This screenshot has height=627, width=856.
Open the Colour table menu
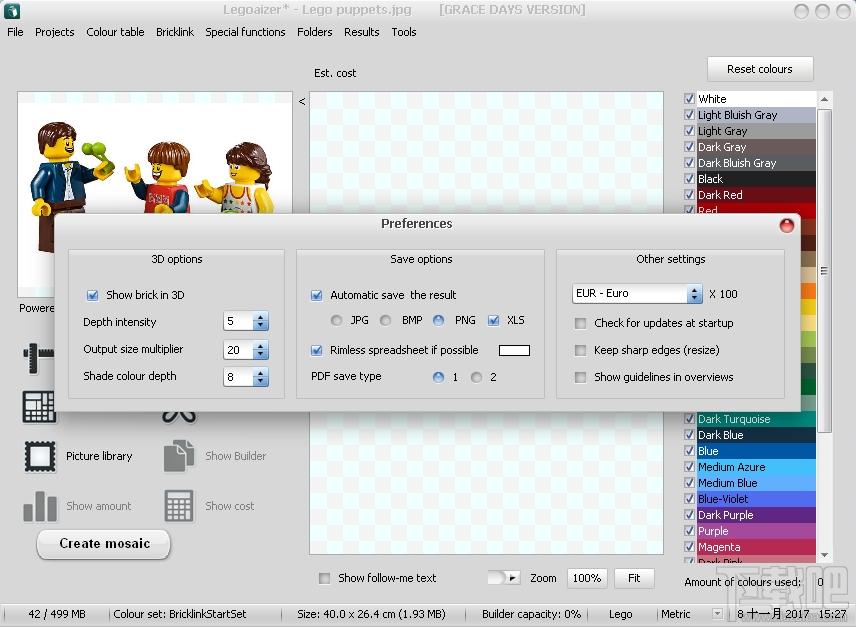coord(115,32)
